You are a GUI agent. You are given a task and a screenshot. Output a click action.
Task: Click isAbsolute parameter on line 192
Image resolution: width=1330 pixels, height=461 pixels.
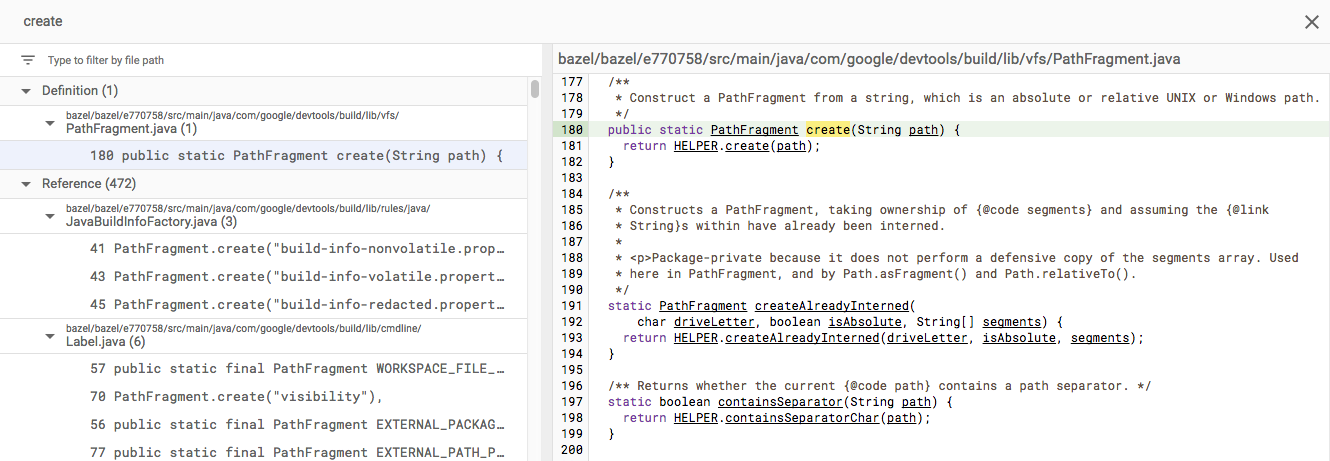coord(864,322)
